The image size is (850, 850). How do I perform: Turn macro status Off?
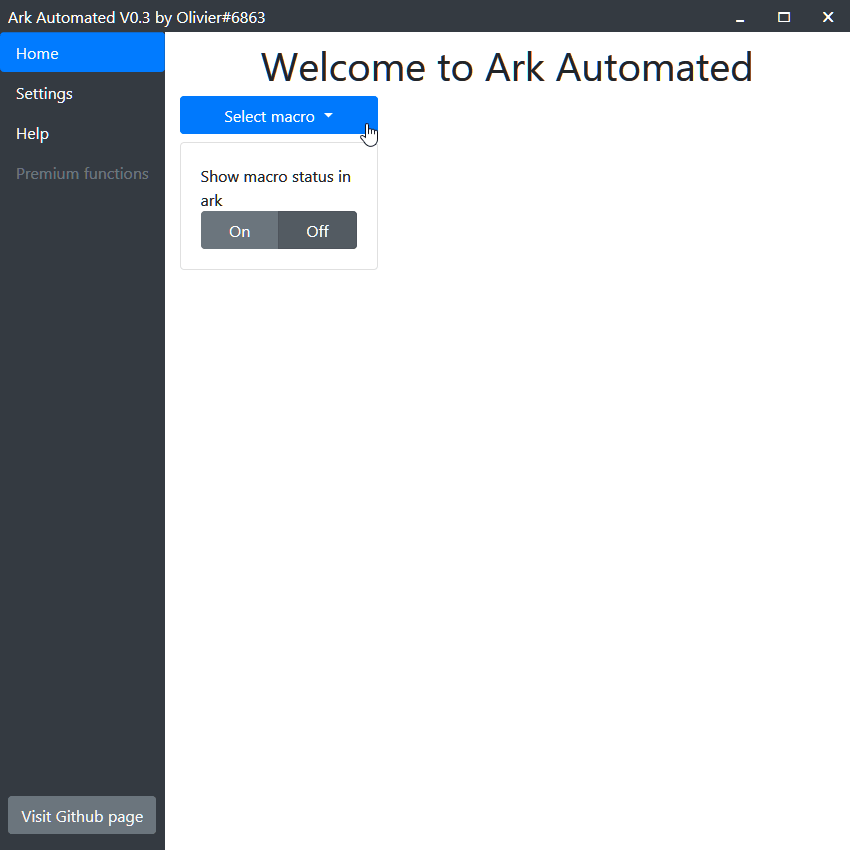pos(318,230)
